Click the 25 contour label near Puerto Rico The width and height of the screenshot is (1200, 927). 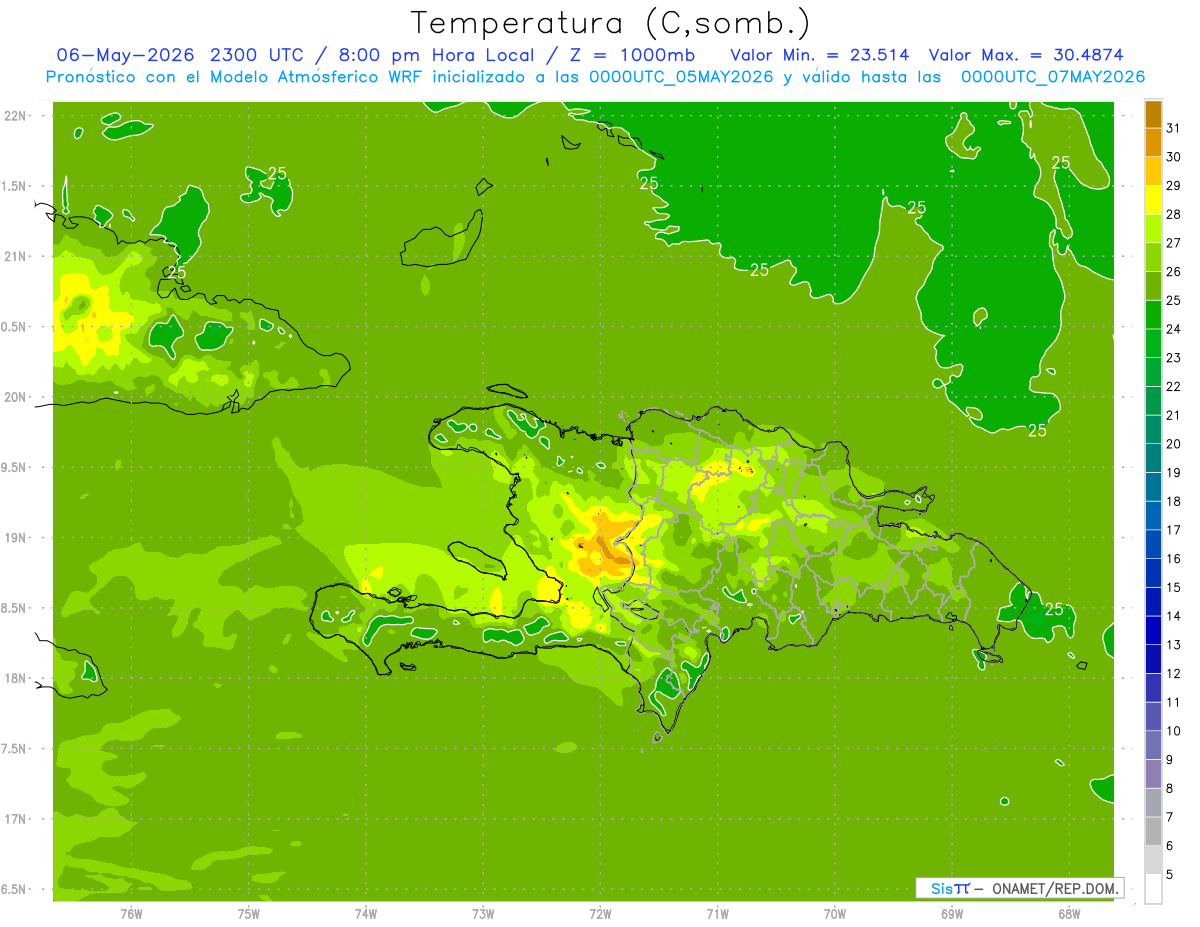[1054, 609]
